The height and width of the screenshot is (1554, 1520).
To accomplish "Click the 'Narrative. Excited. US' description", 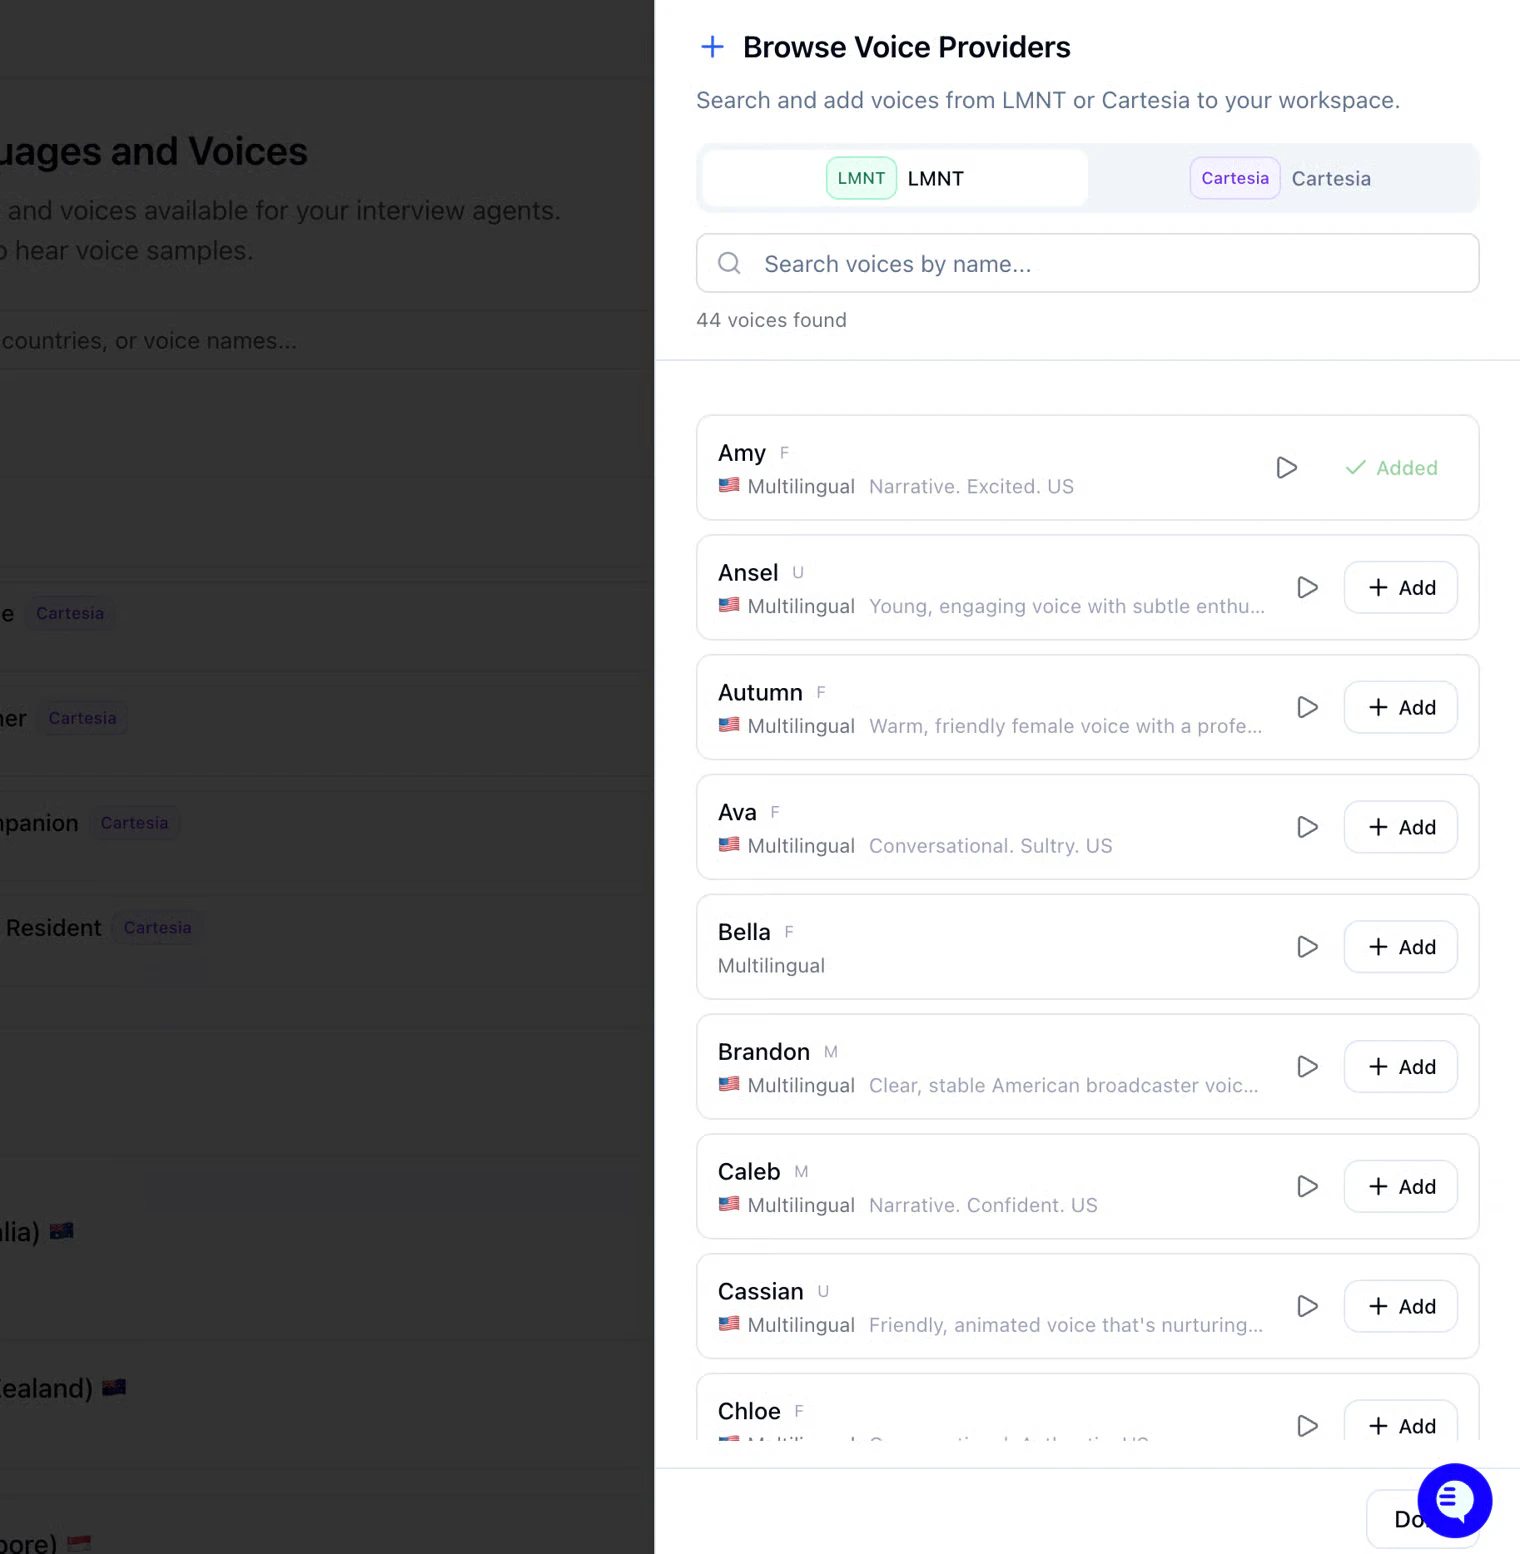I will tap(971, 487).
